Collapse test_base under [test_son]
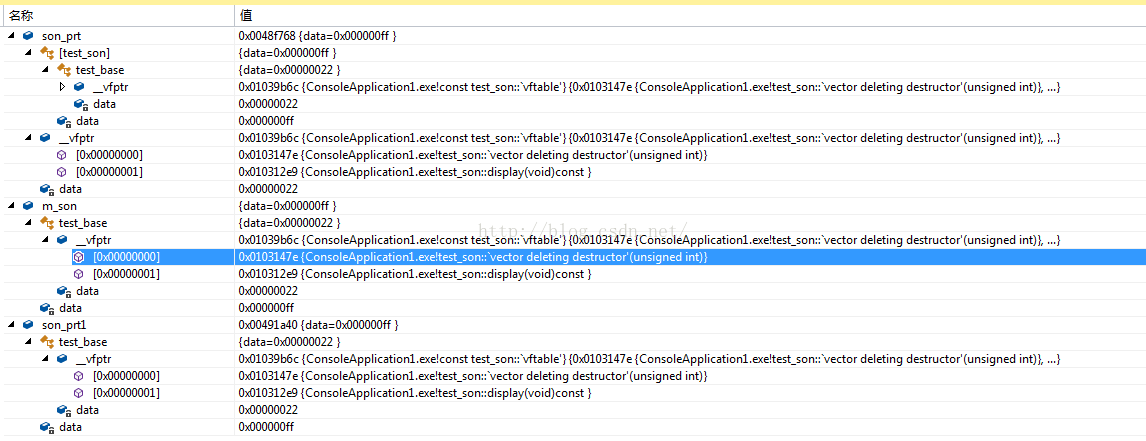This screenshot has width=1146, height=441. (45, 70)
